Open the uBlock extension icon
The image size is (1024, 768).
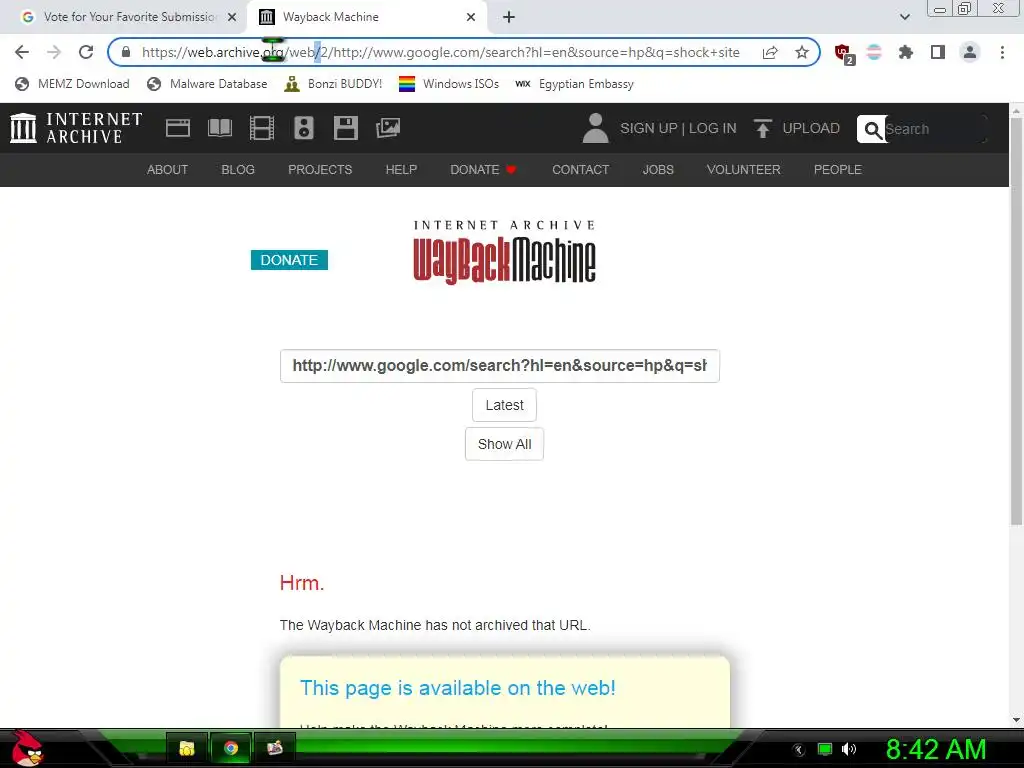[x=844, y=53]
